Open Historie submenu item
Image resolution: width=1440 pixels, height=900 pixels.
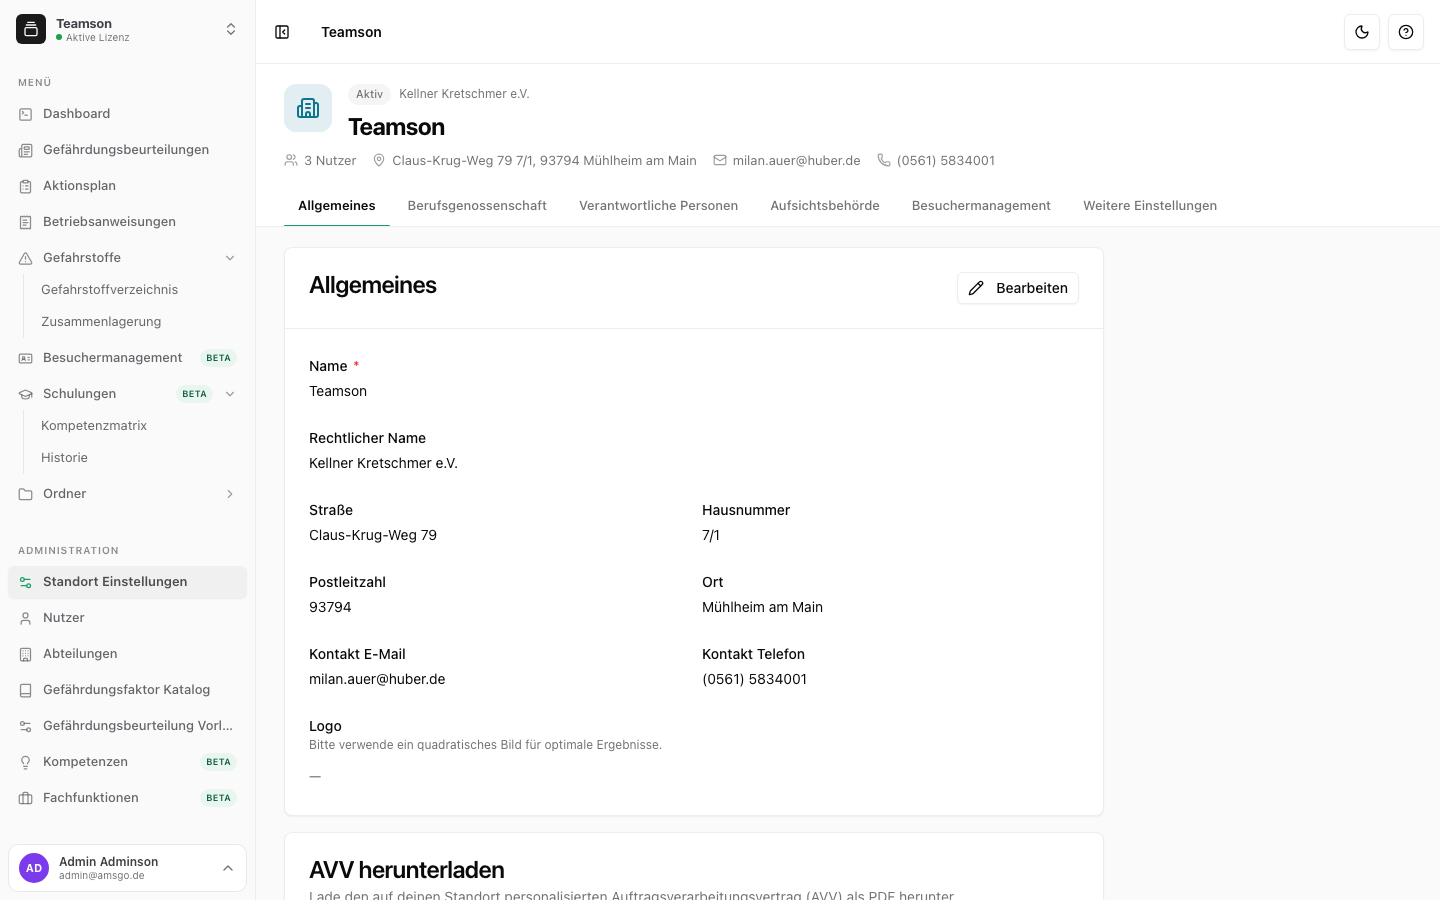(64, 458)
